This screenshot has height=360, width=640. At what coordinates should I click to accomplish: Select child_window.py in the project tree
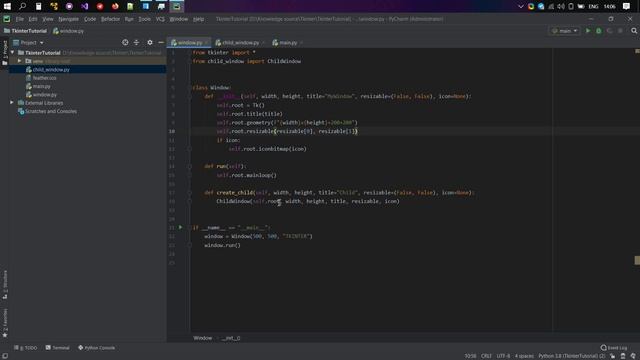(51, 69)
